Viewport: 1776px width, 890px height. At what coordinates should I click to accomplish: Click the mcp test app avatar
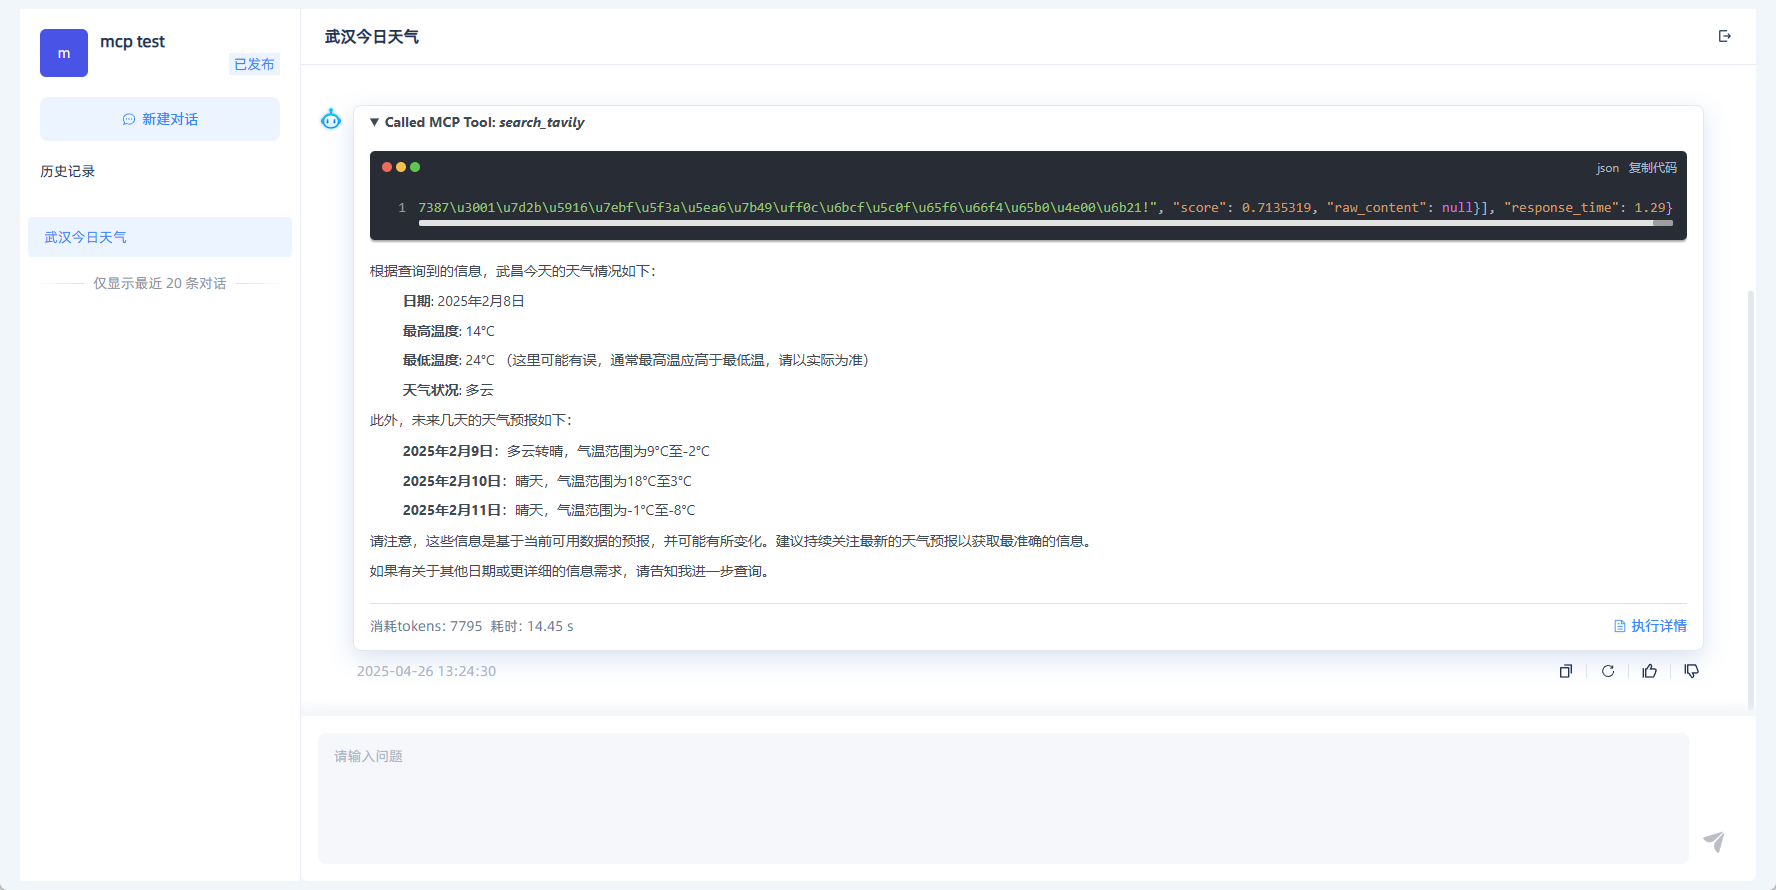(x=64, y=53)
